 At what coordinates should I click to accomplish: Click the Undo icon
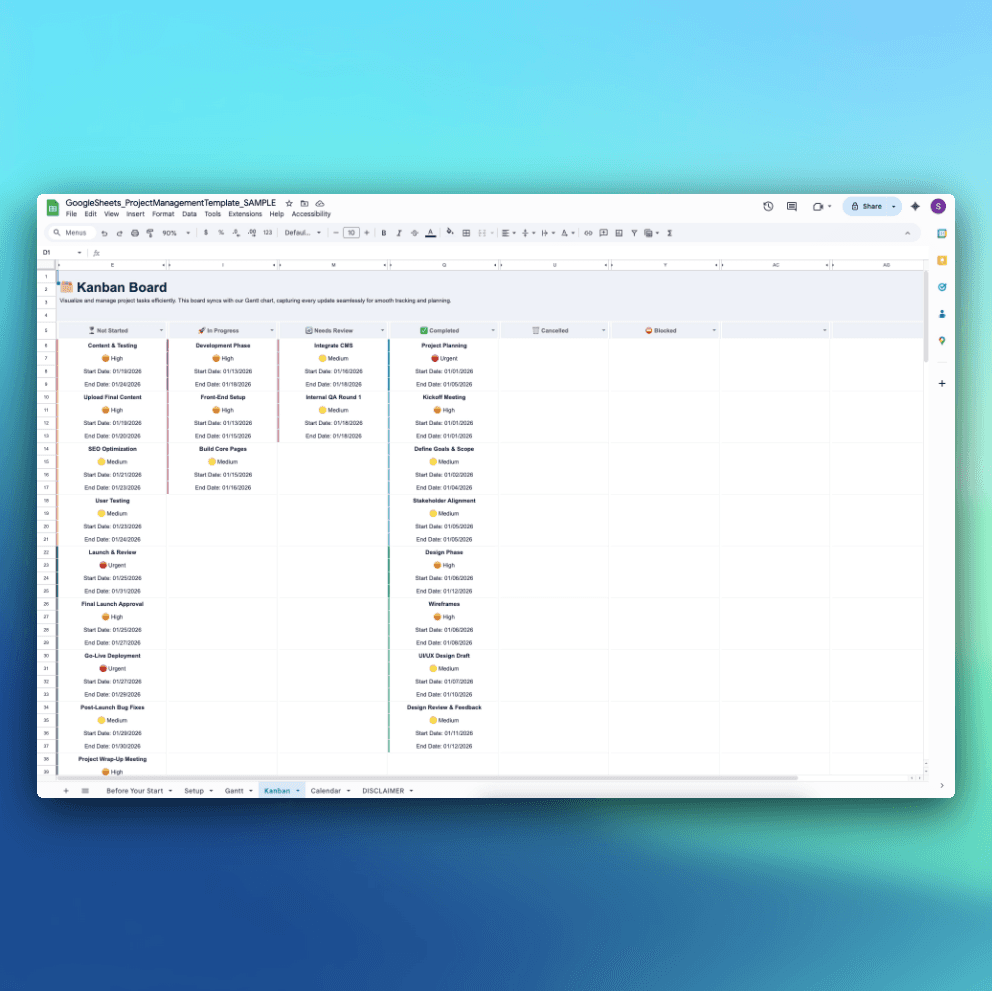click(x=105, y=232)
